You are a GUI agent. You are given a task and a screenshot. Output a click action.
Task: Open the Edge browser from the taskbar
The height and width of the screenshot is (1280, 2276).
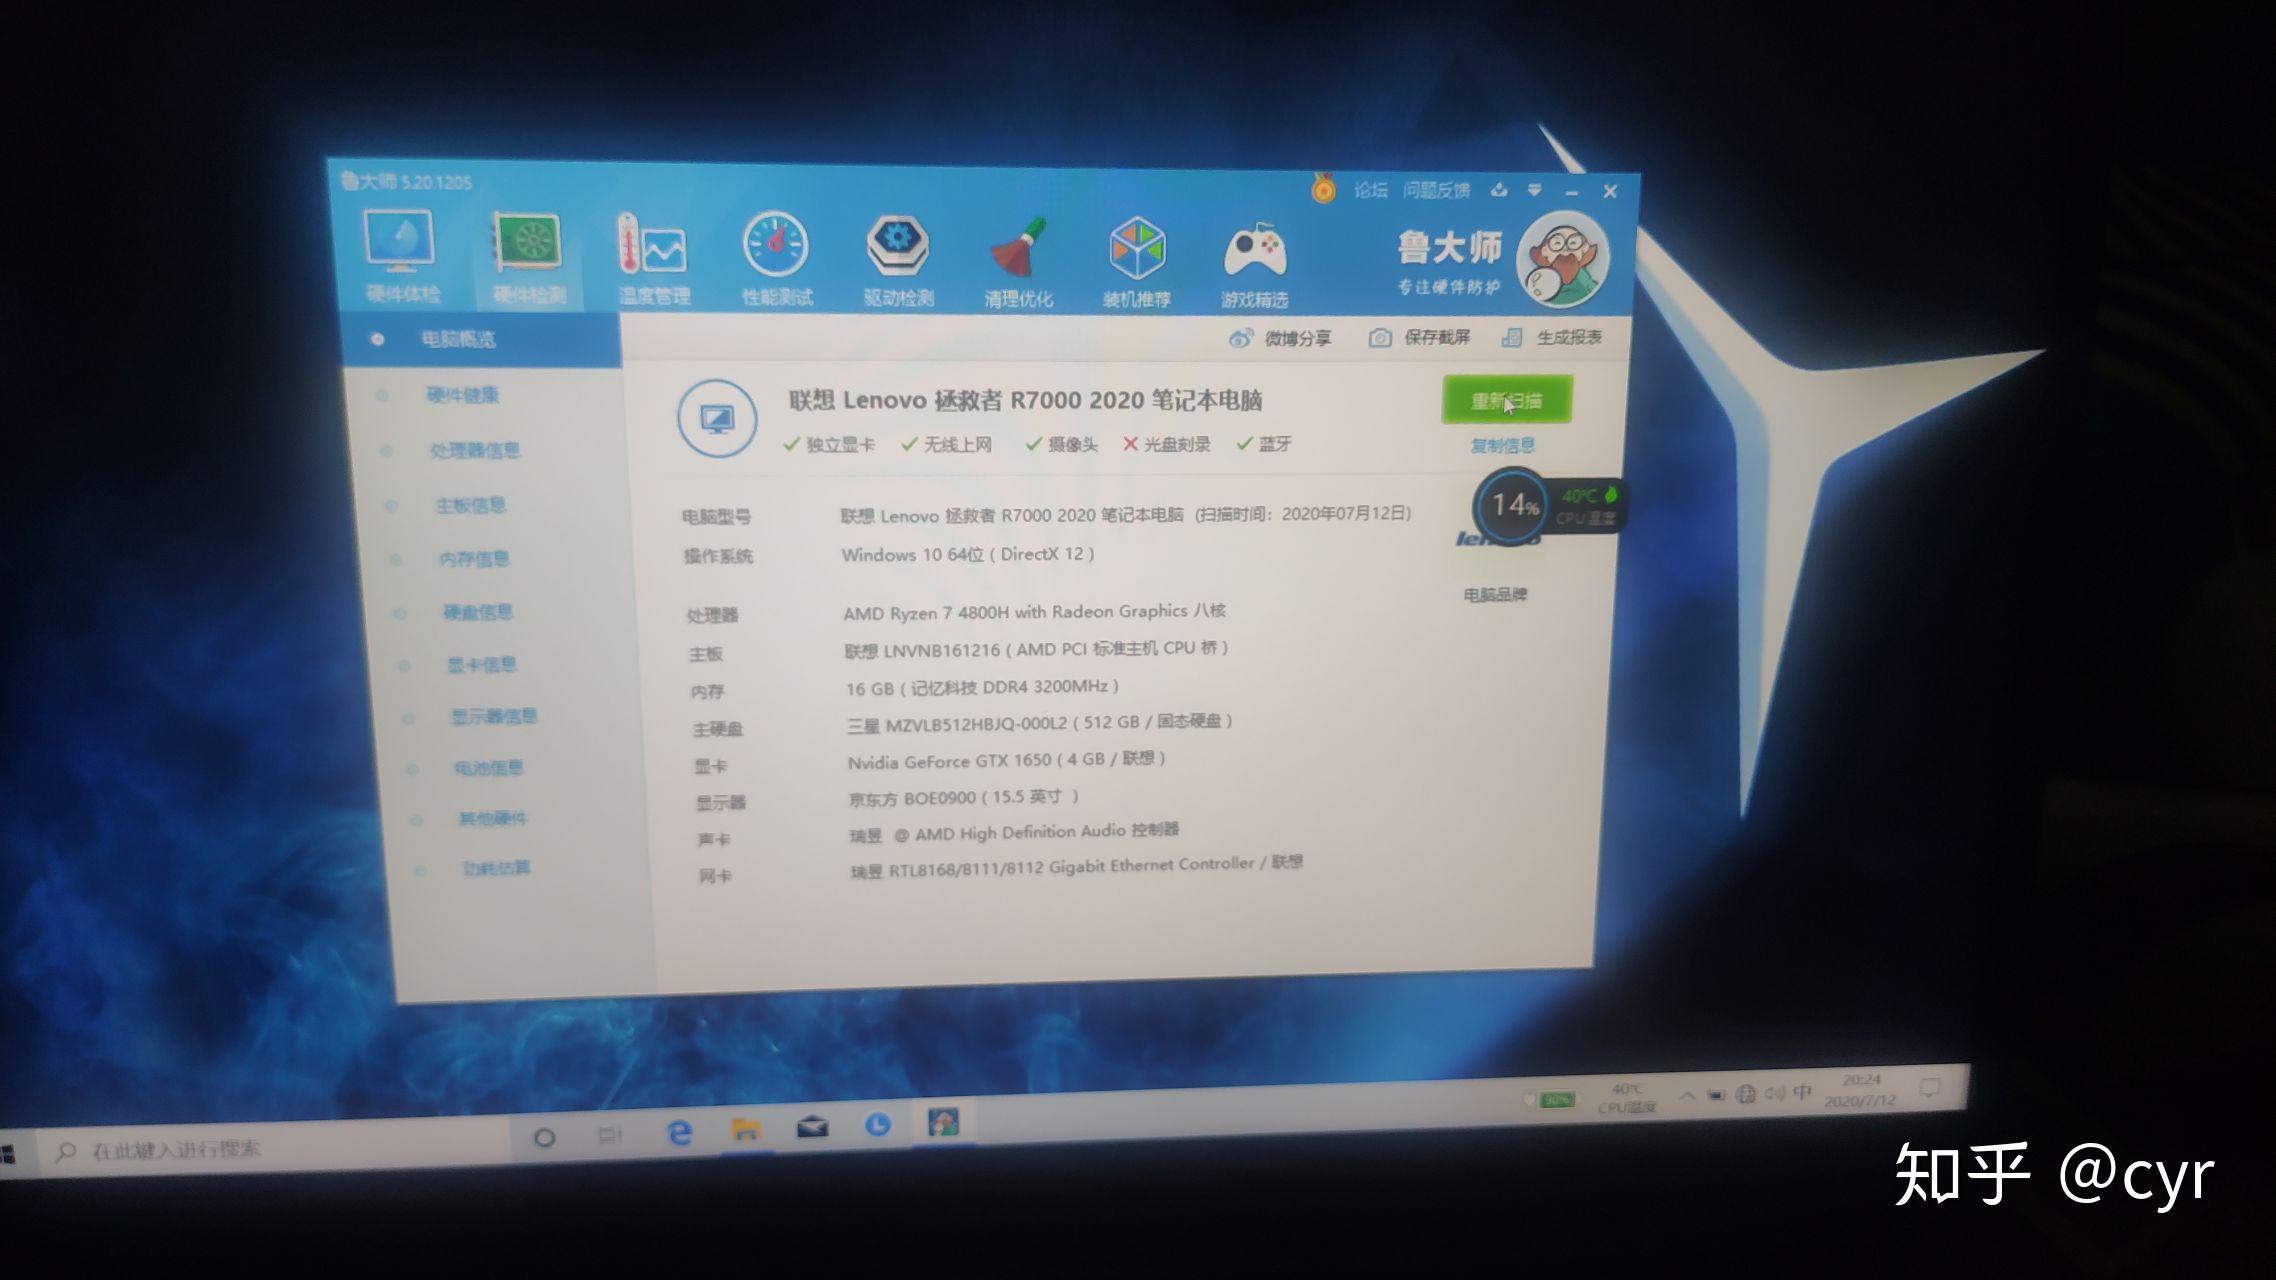680,1133
